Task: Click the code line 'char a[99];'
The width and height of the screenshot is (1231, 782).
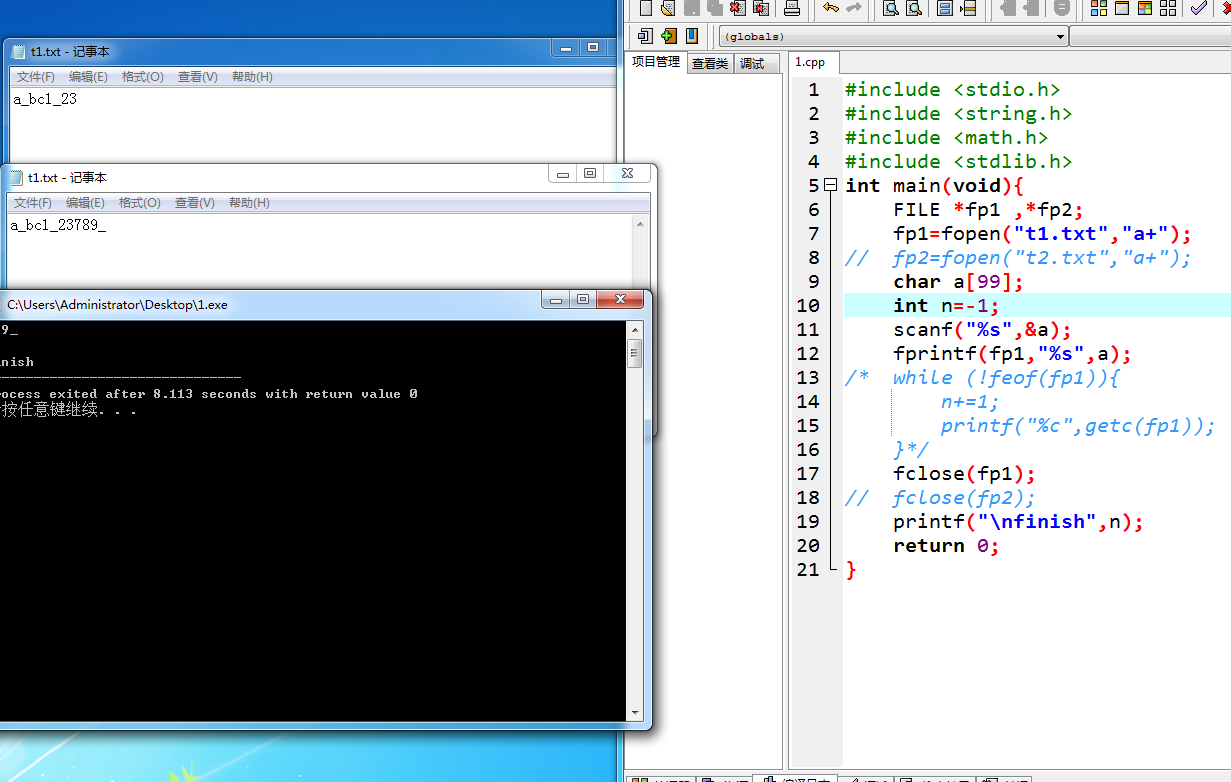Action: pos(958,281)
